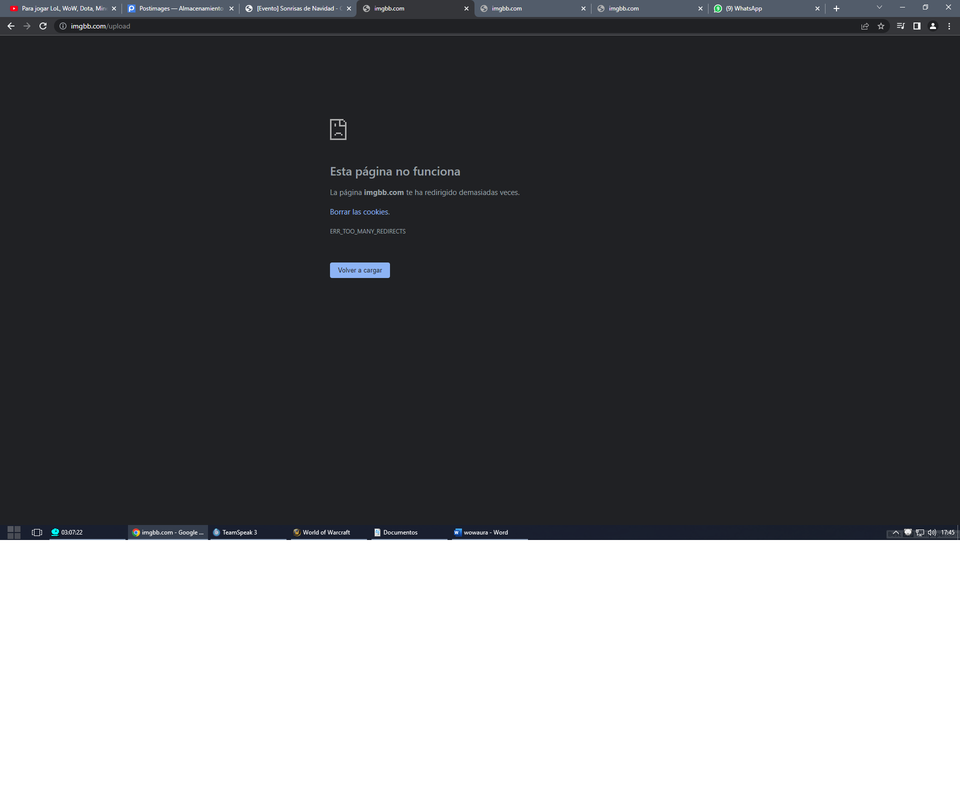The image size is (960, 800).
Task: Open the 03:07:22 timer taskbar app
Action: (86, 533)
